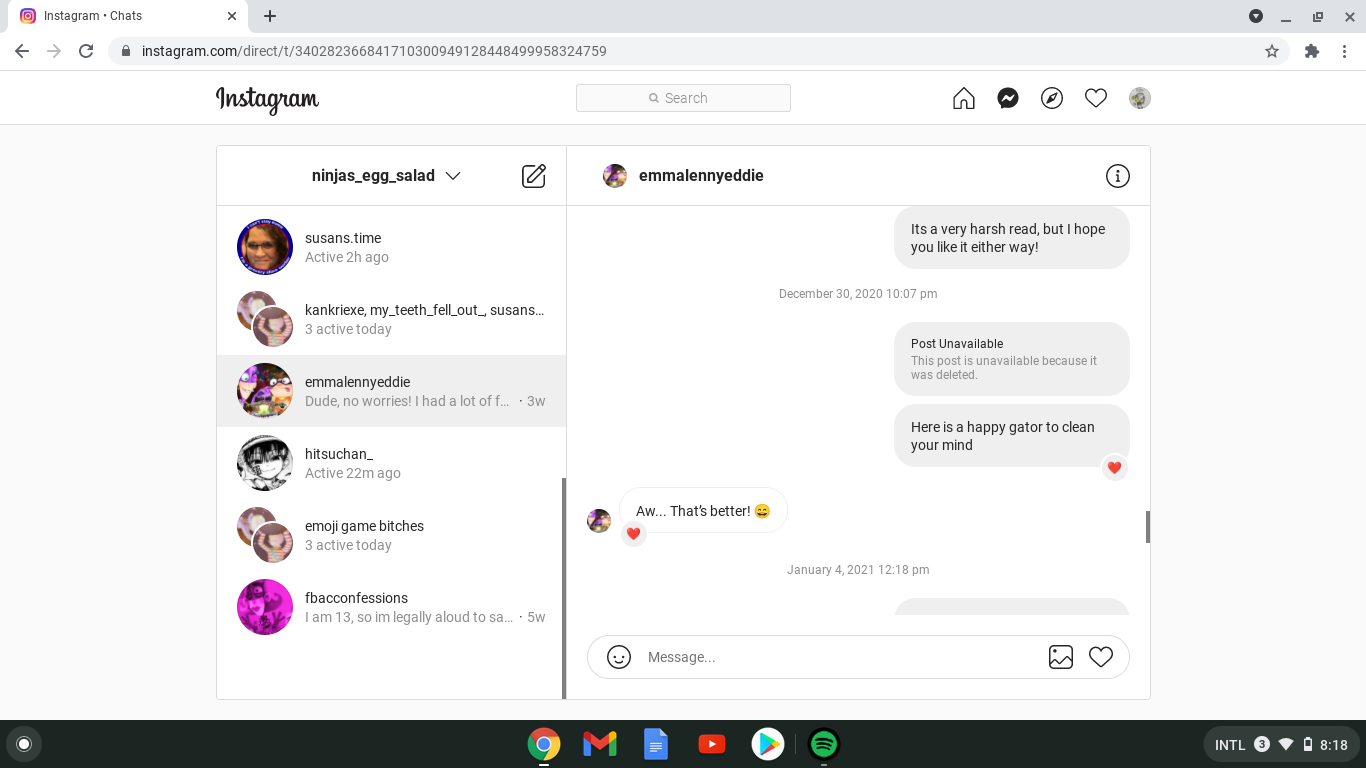Open the emoji picker in message box
The width and height of the screenshot is (1366, 768).
coord(619,657)
